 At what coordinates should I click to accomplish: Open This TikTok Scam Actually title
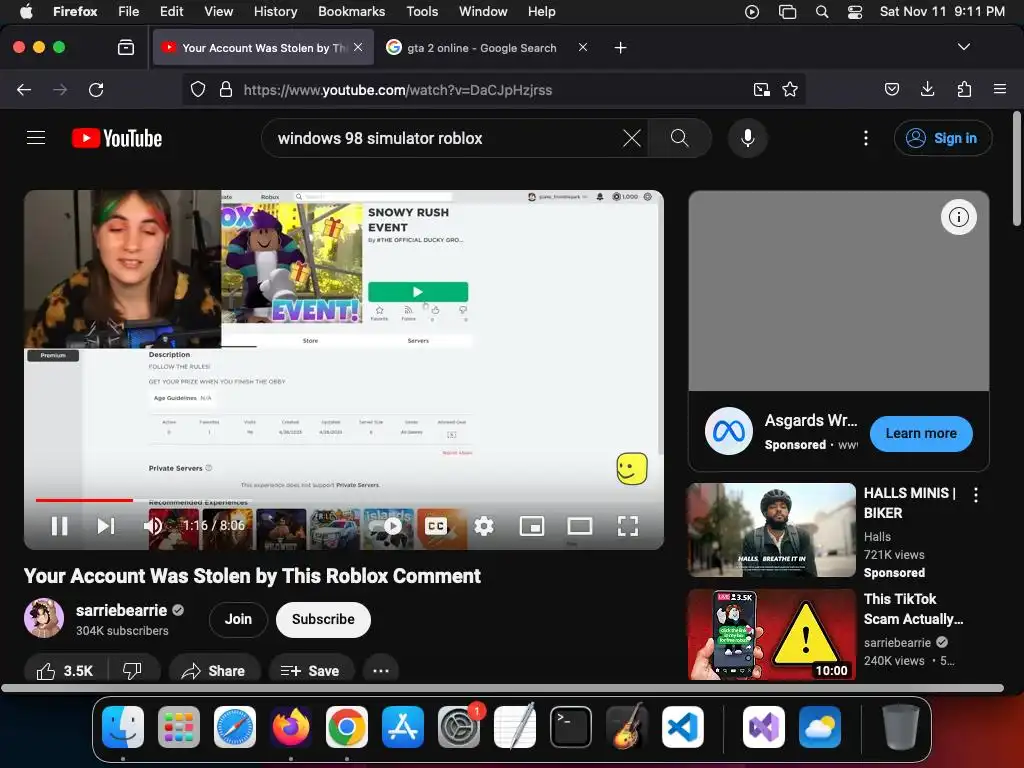tap(913, 609)
